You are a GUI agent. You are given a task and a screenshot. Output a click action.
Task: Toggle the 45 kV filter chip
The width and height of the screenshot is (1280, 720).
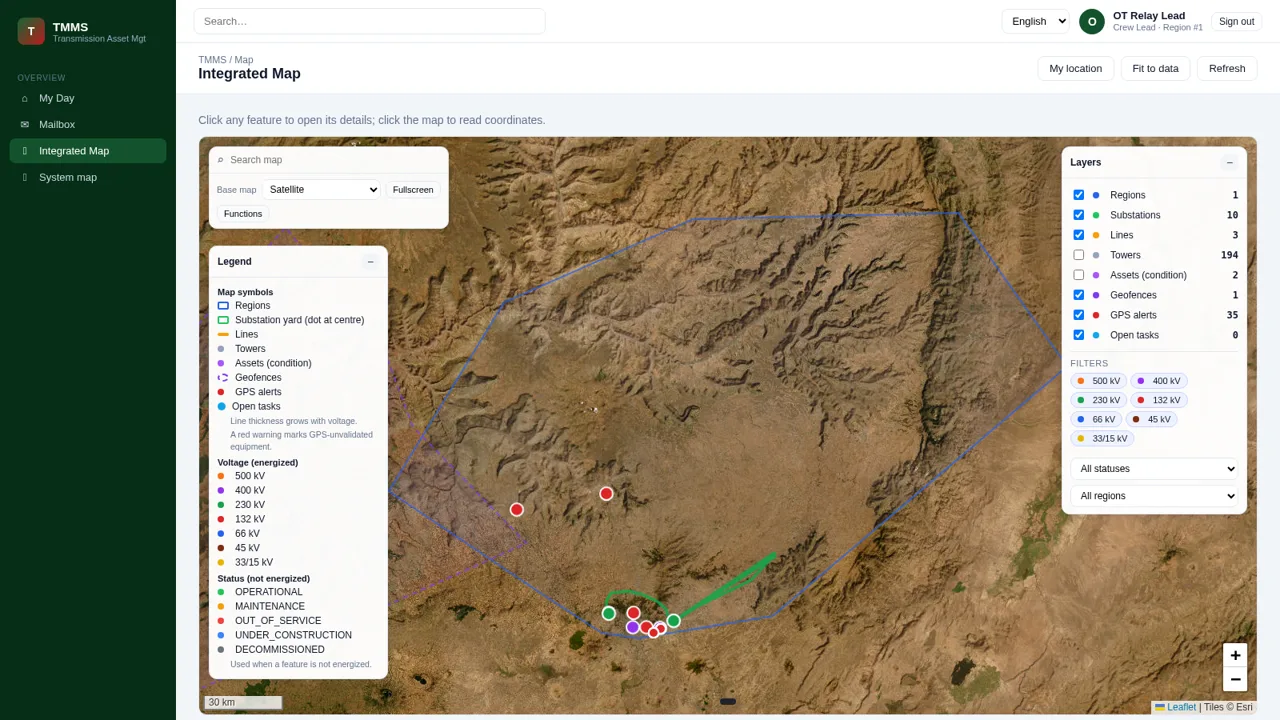[x=1151, y=419]
